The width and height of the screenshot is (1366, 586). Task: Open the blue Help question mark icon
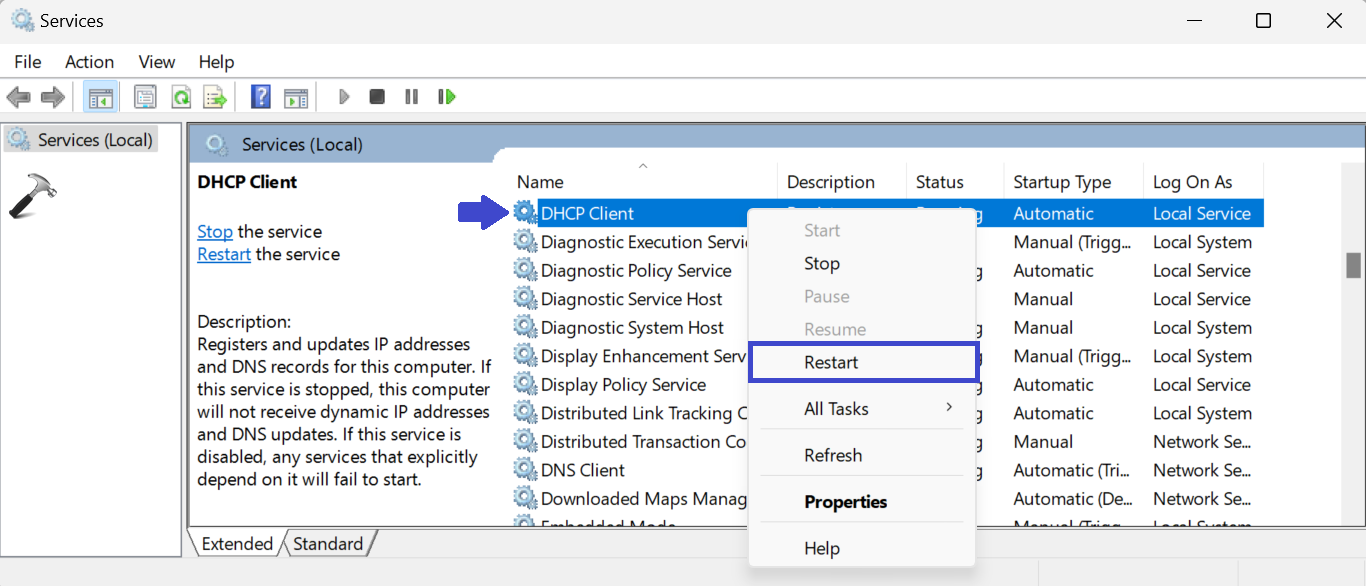261,97
